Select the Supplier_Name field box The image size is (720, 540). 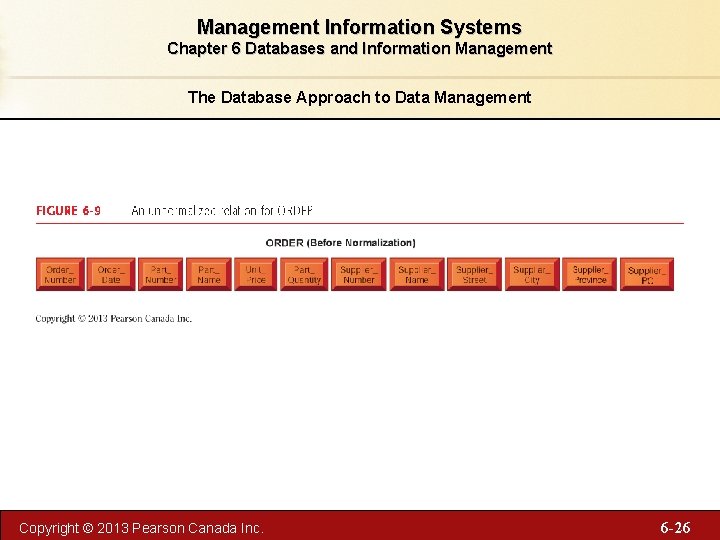(417, 274)
